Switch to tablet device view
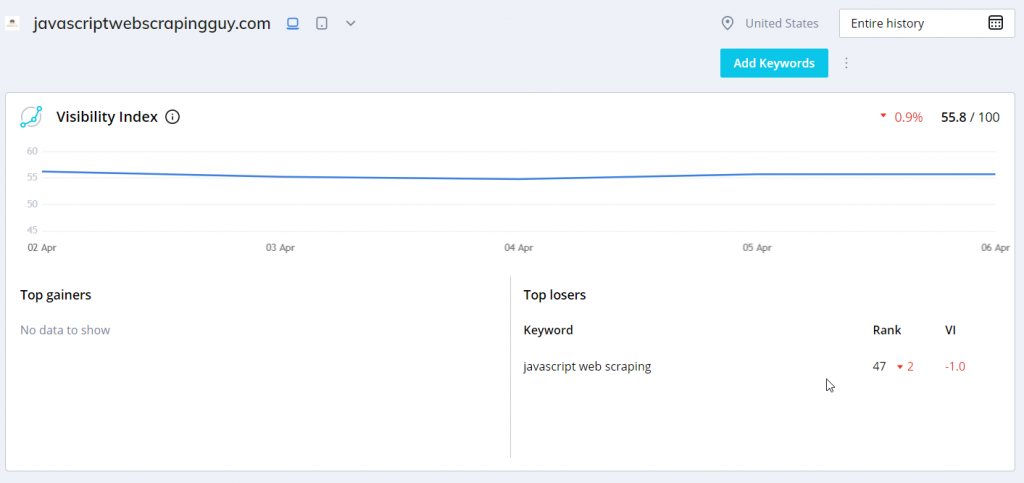Screen dimensions: 1024x483 [321, 23]
